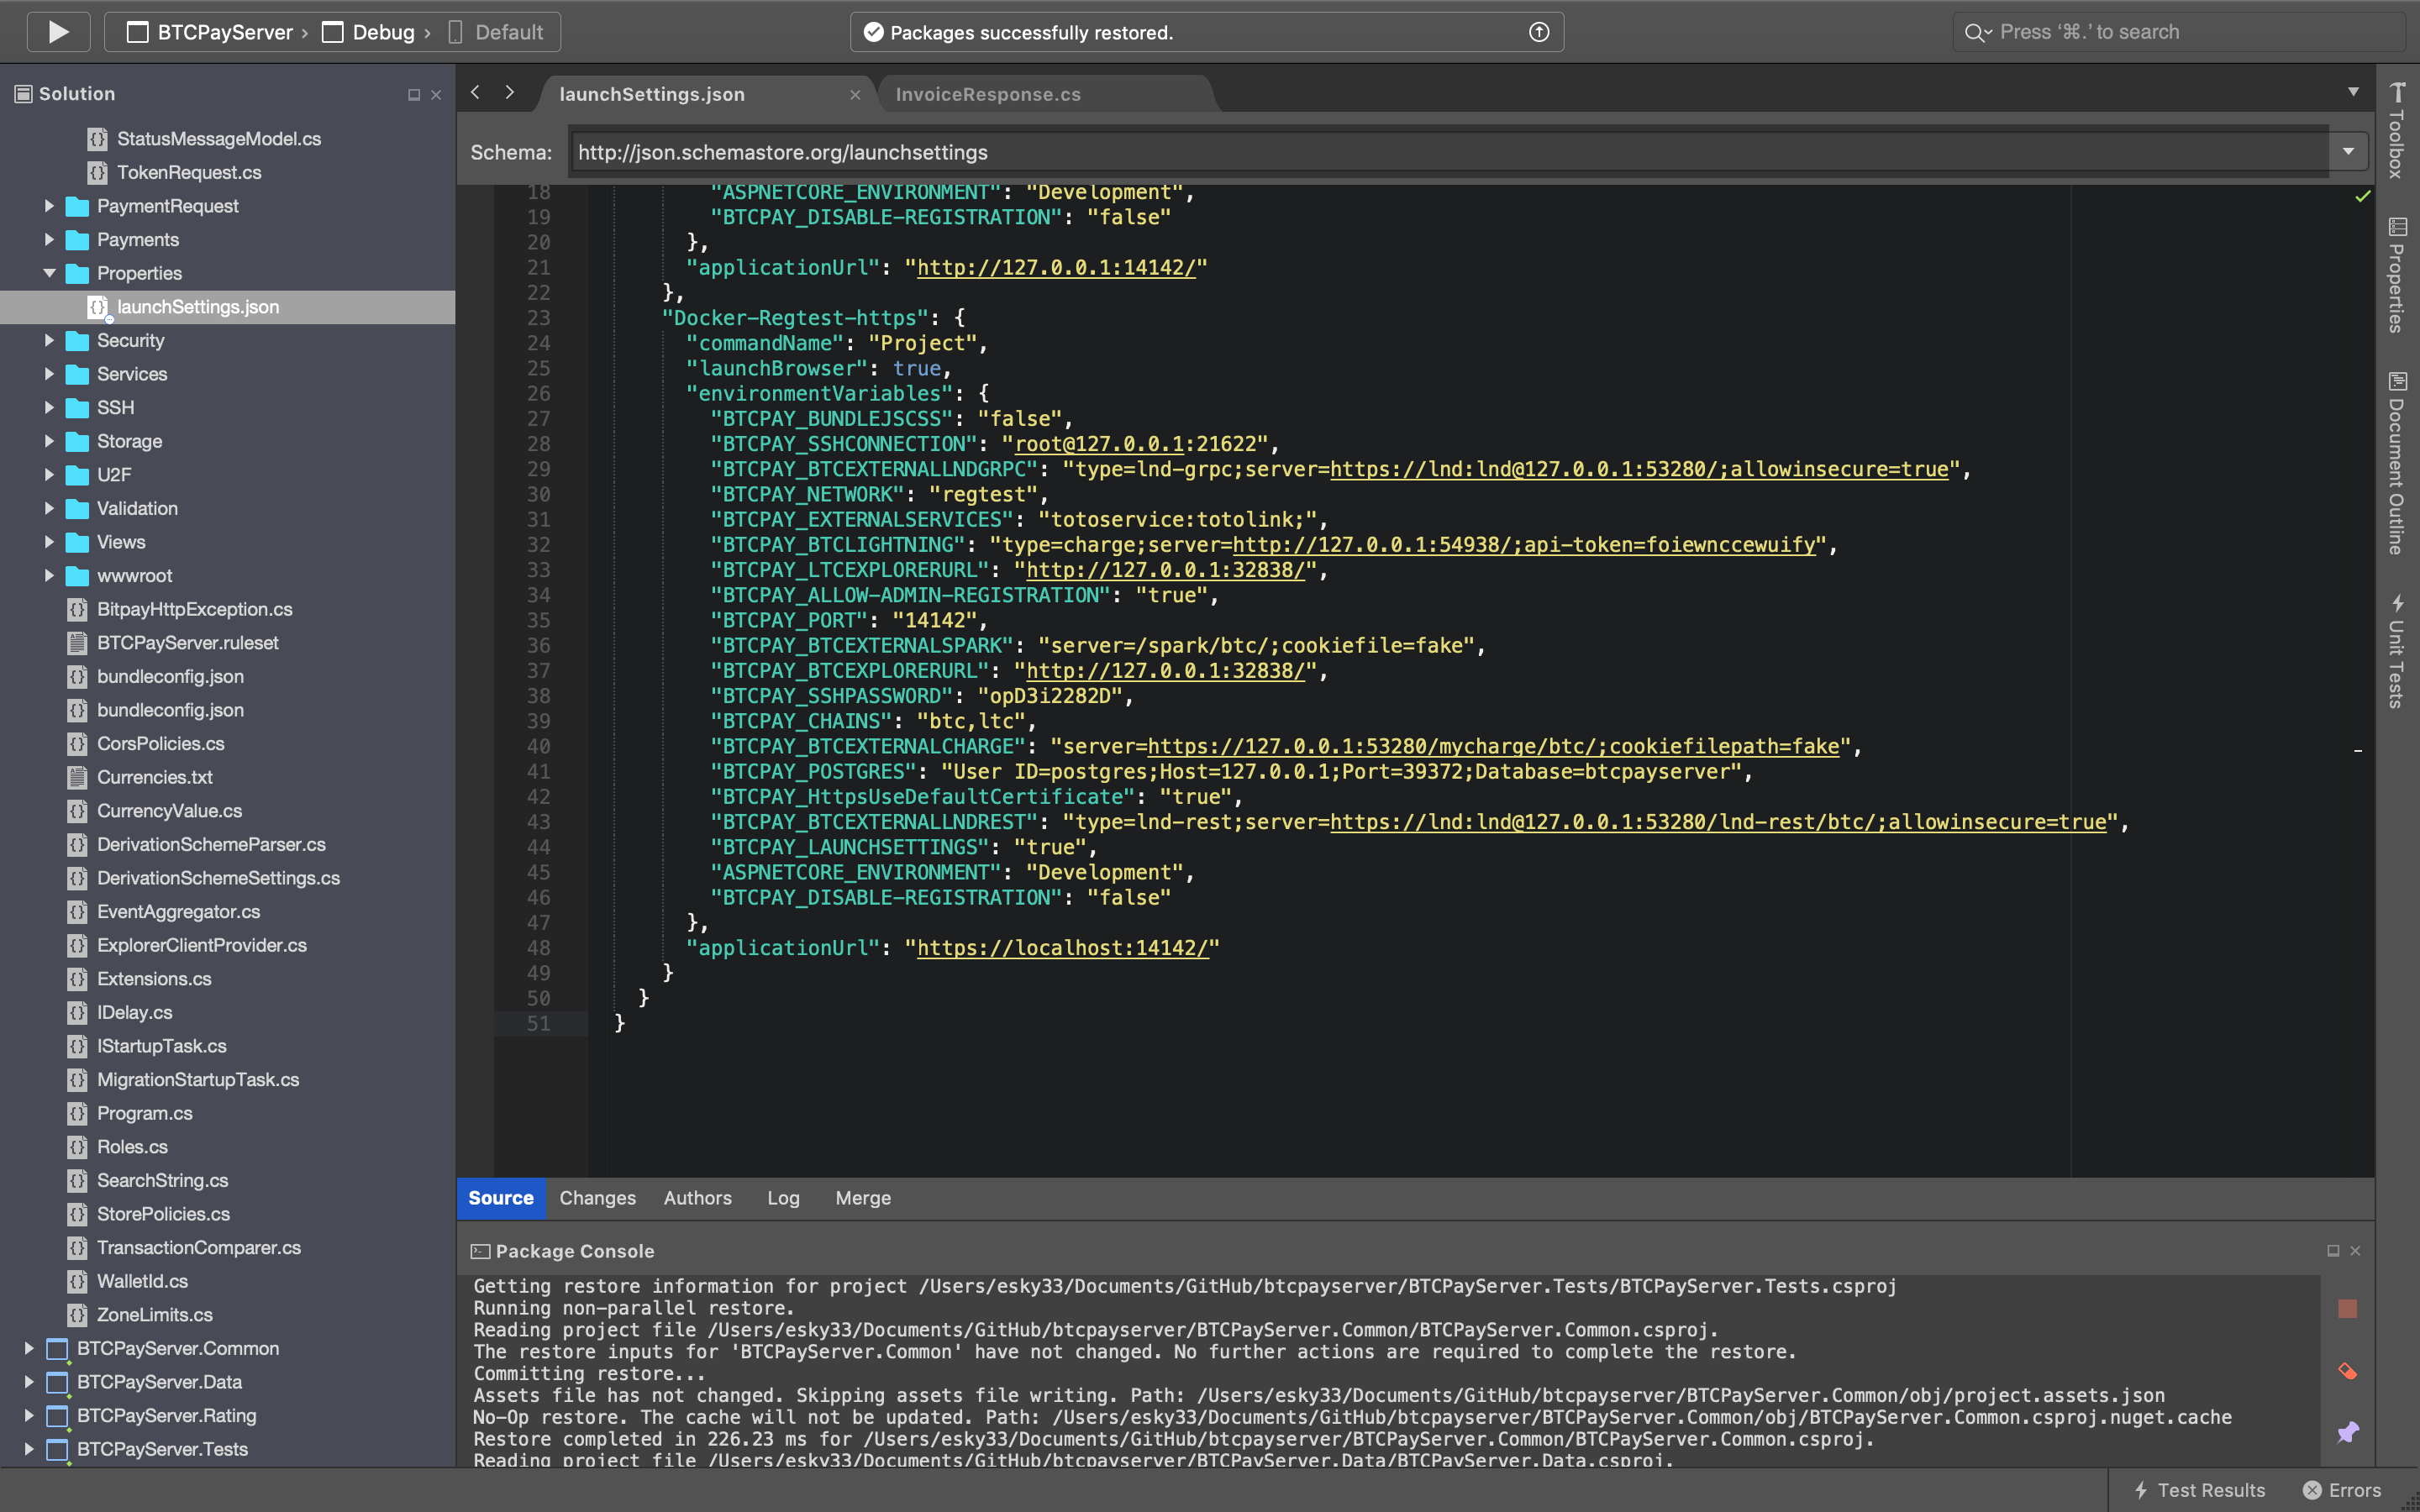Collapse the Properties folder in Solution
2420x1512 pixels.
coord(50,273)
